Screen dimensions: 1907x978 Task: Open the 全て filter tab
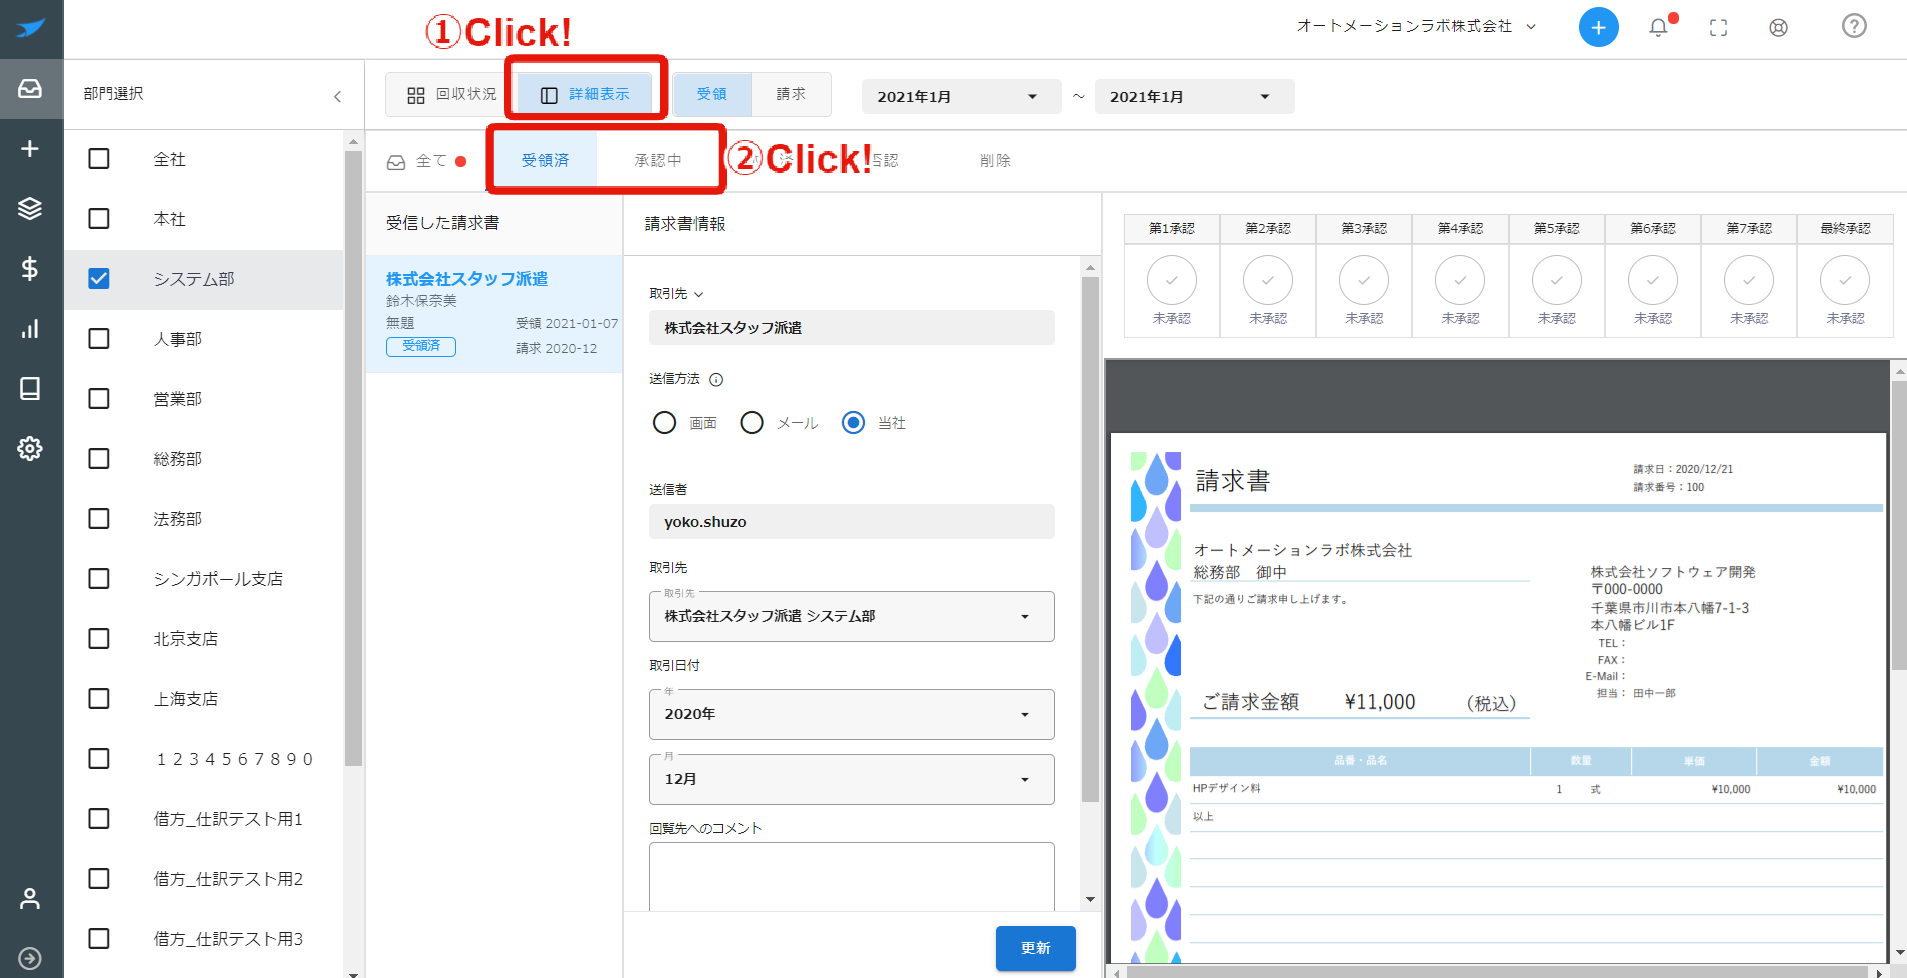[x=427, y=161]
